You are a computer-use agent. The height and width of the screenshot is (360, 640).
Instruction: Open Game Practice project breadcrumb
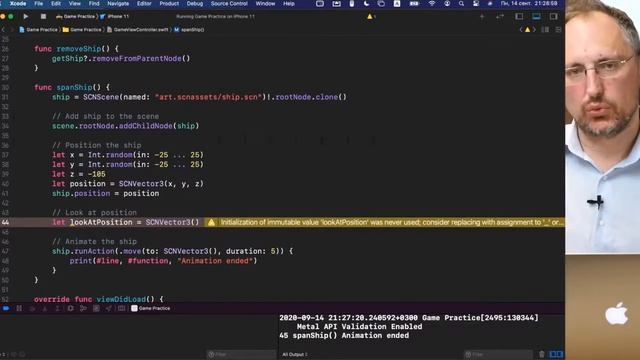click(38, 30)
